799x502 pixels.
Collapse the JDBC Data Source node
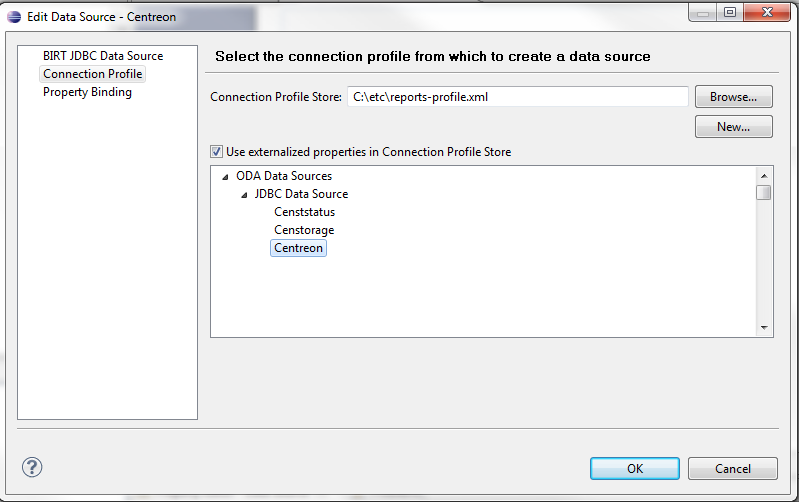click(244, 195)
